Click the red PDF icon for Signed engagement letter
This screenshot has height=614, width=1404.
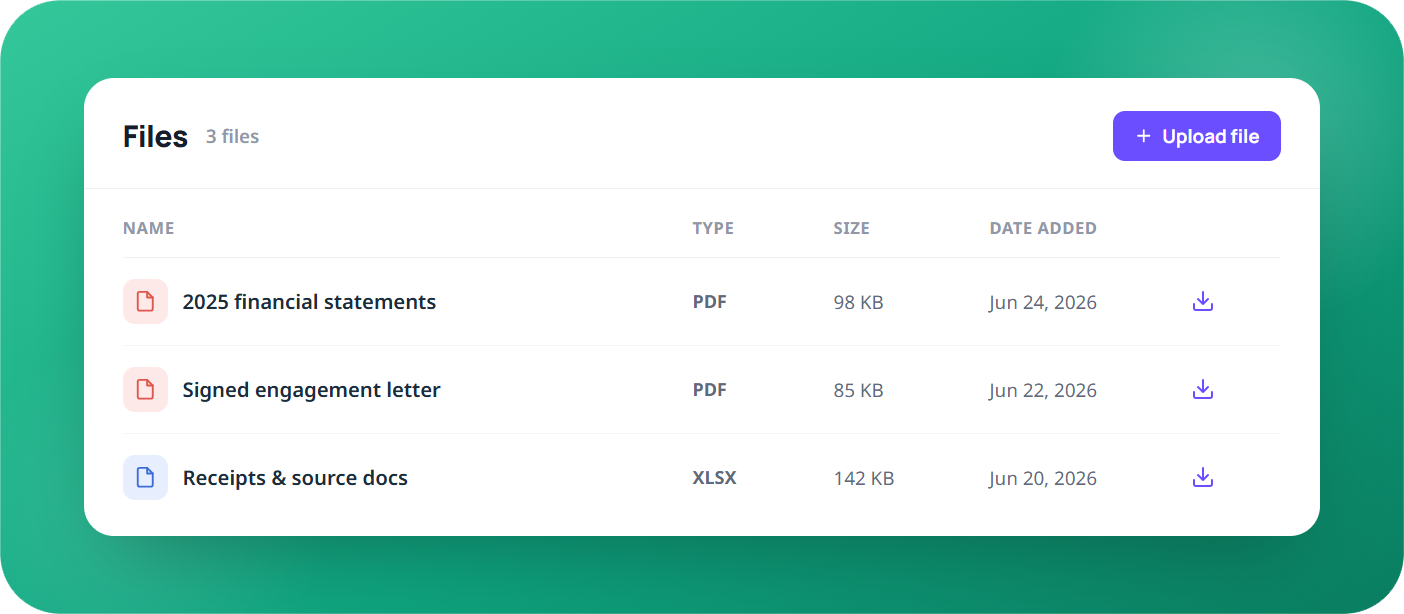(x=145, y=389)
